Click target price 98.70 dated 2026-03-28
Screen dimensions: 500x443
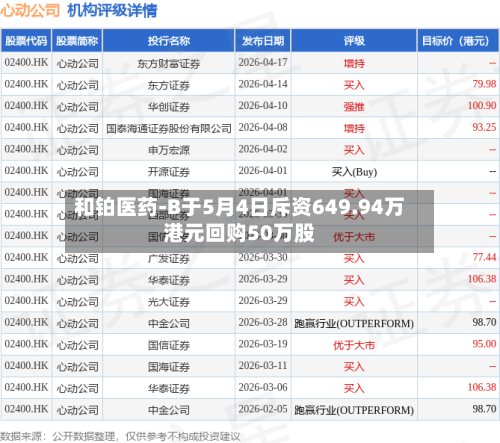[x=484, y=322]
